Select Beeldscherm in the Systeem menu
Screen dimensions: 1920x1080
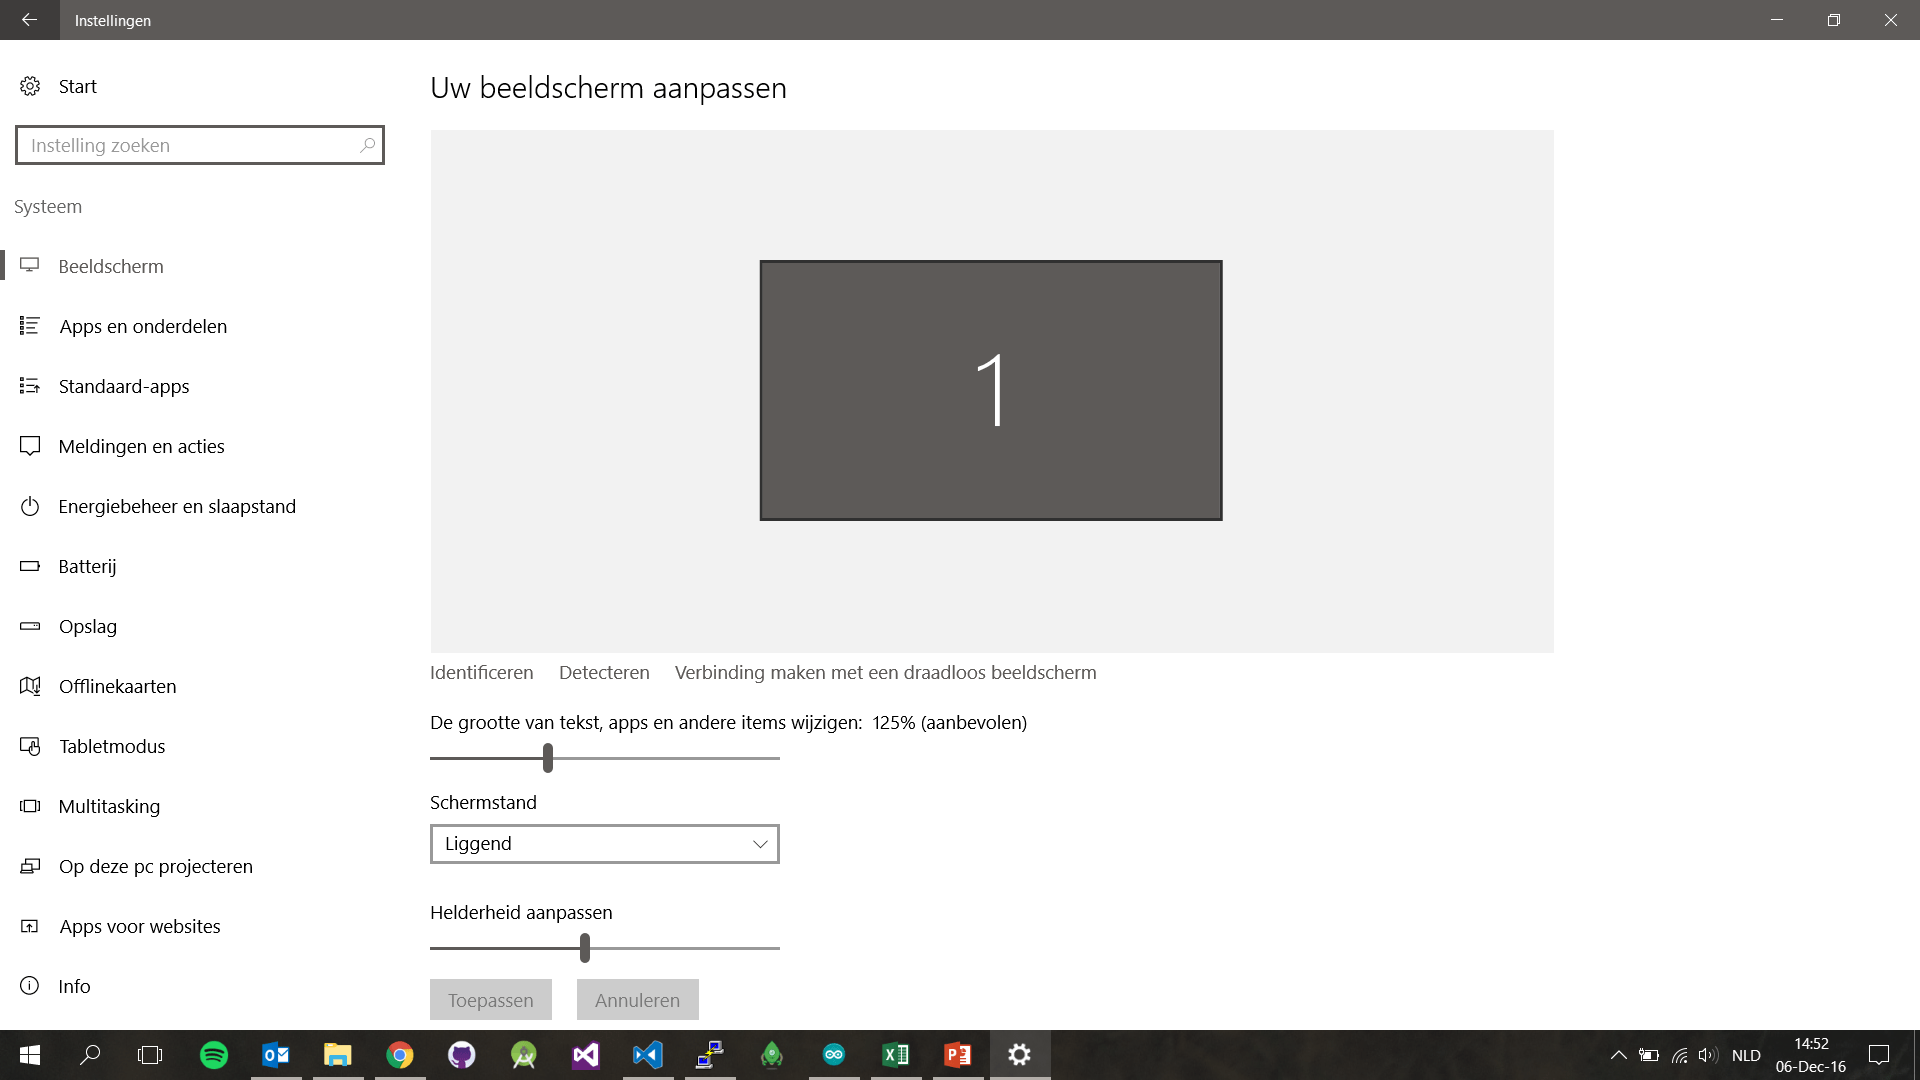[110, 266]
